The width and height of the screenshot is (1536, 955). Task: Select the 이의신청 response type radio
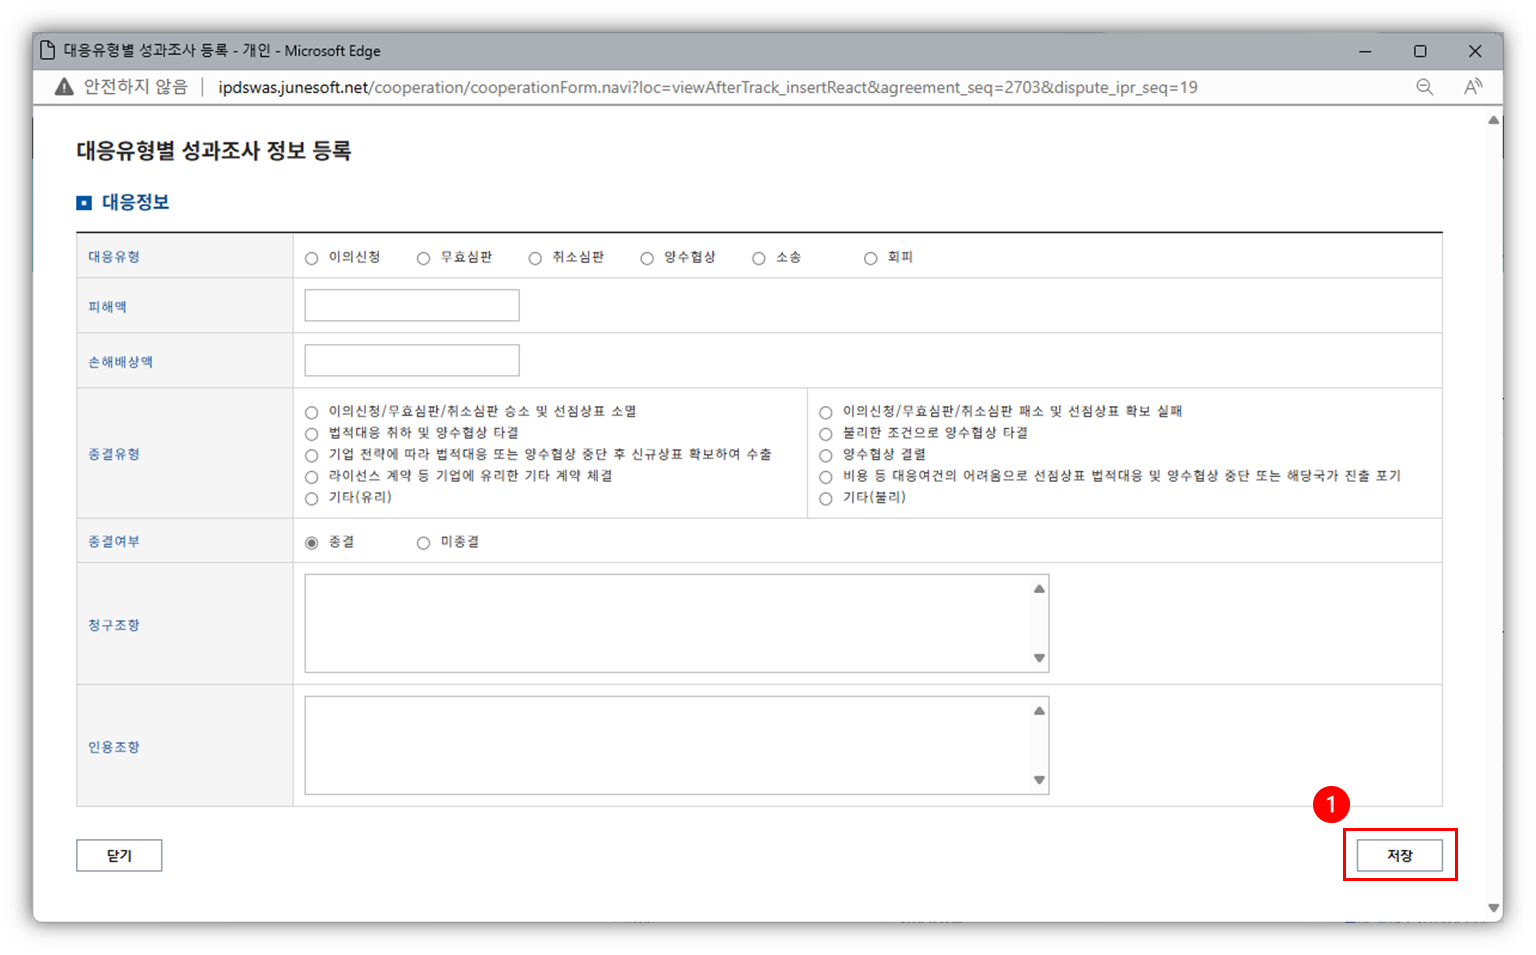point(312,258)
